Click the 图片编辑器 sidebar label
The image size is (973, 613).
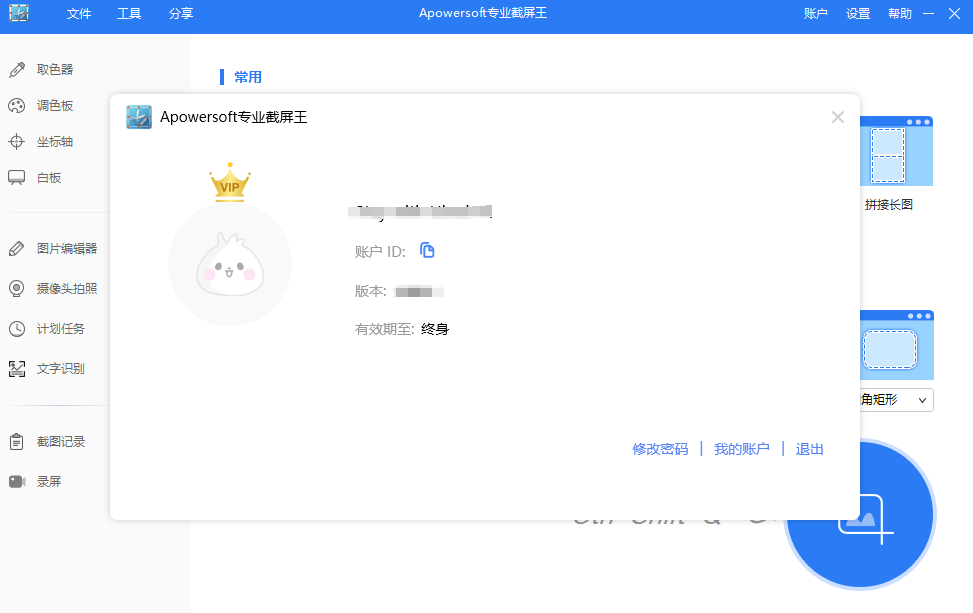[67, 249]
